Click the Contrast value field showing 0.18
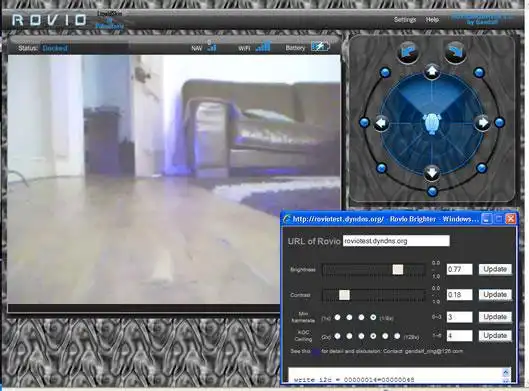The width and height of the screenshot is (529, 391). click(x=460, y=295)
